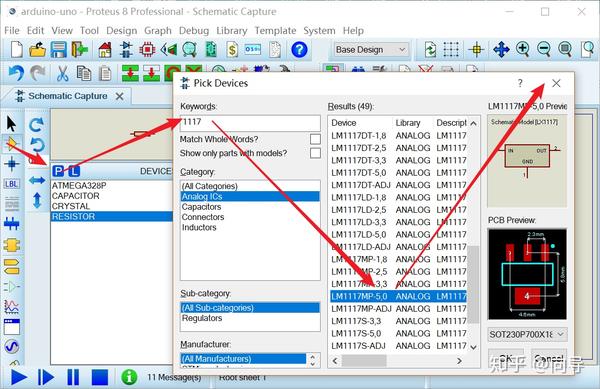This screenshot has height=389, width=600.
Task: Click the P pick devices button
Action: point(58,171)
